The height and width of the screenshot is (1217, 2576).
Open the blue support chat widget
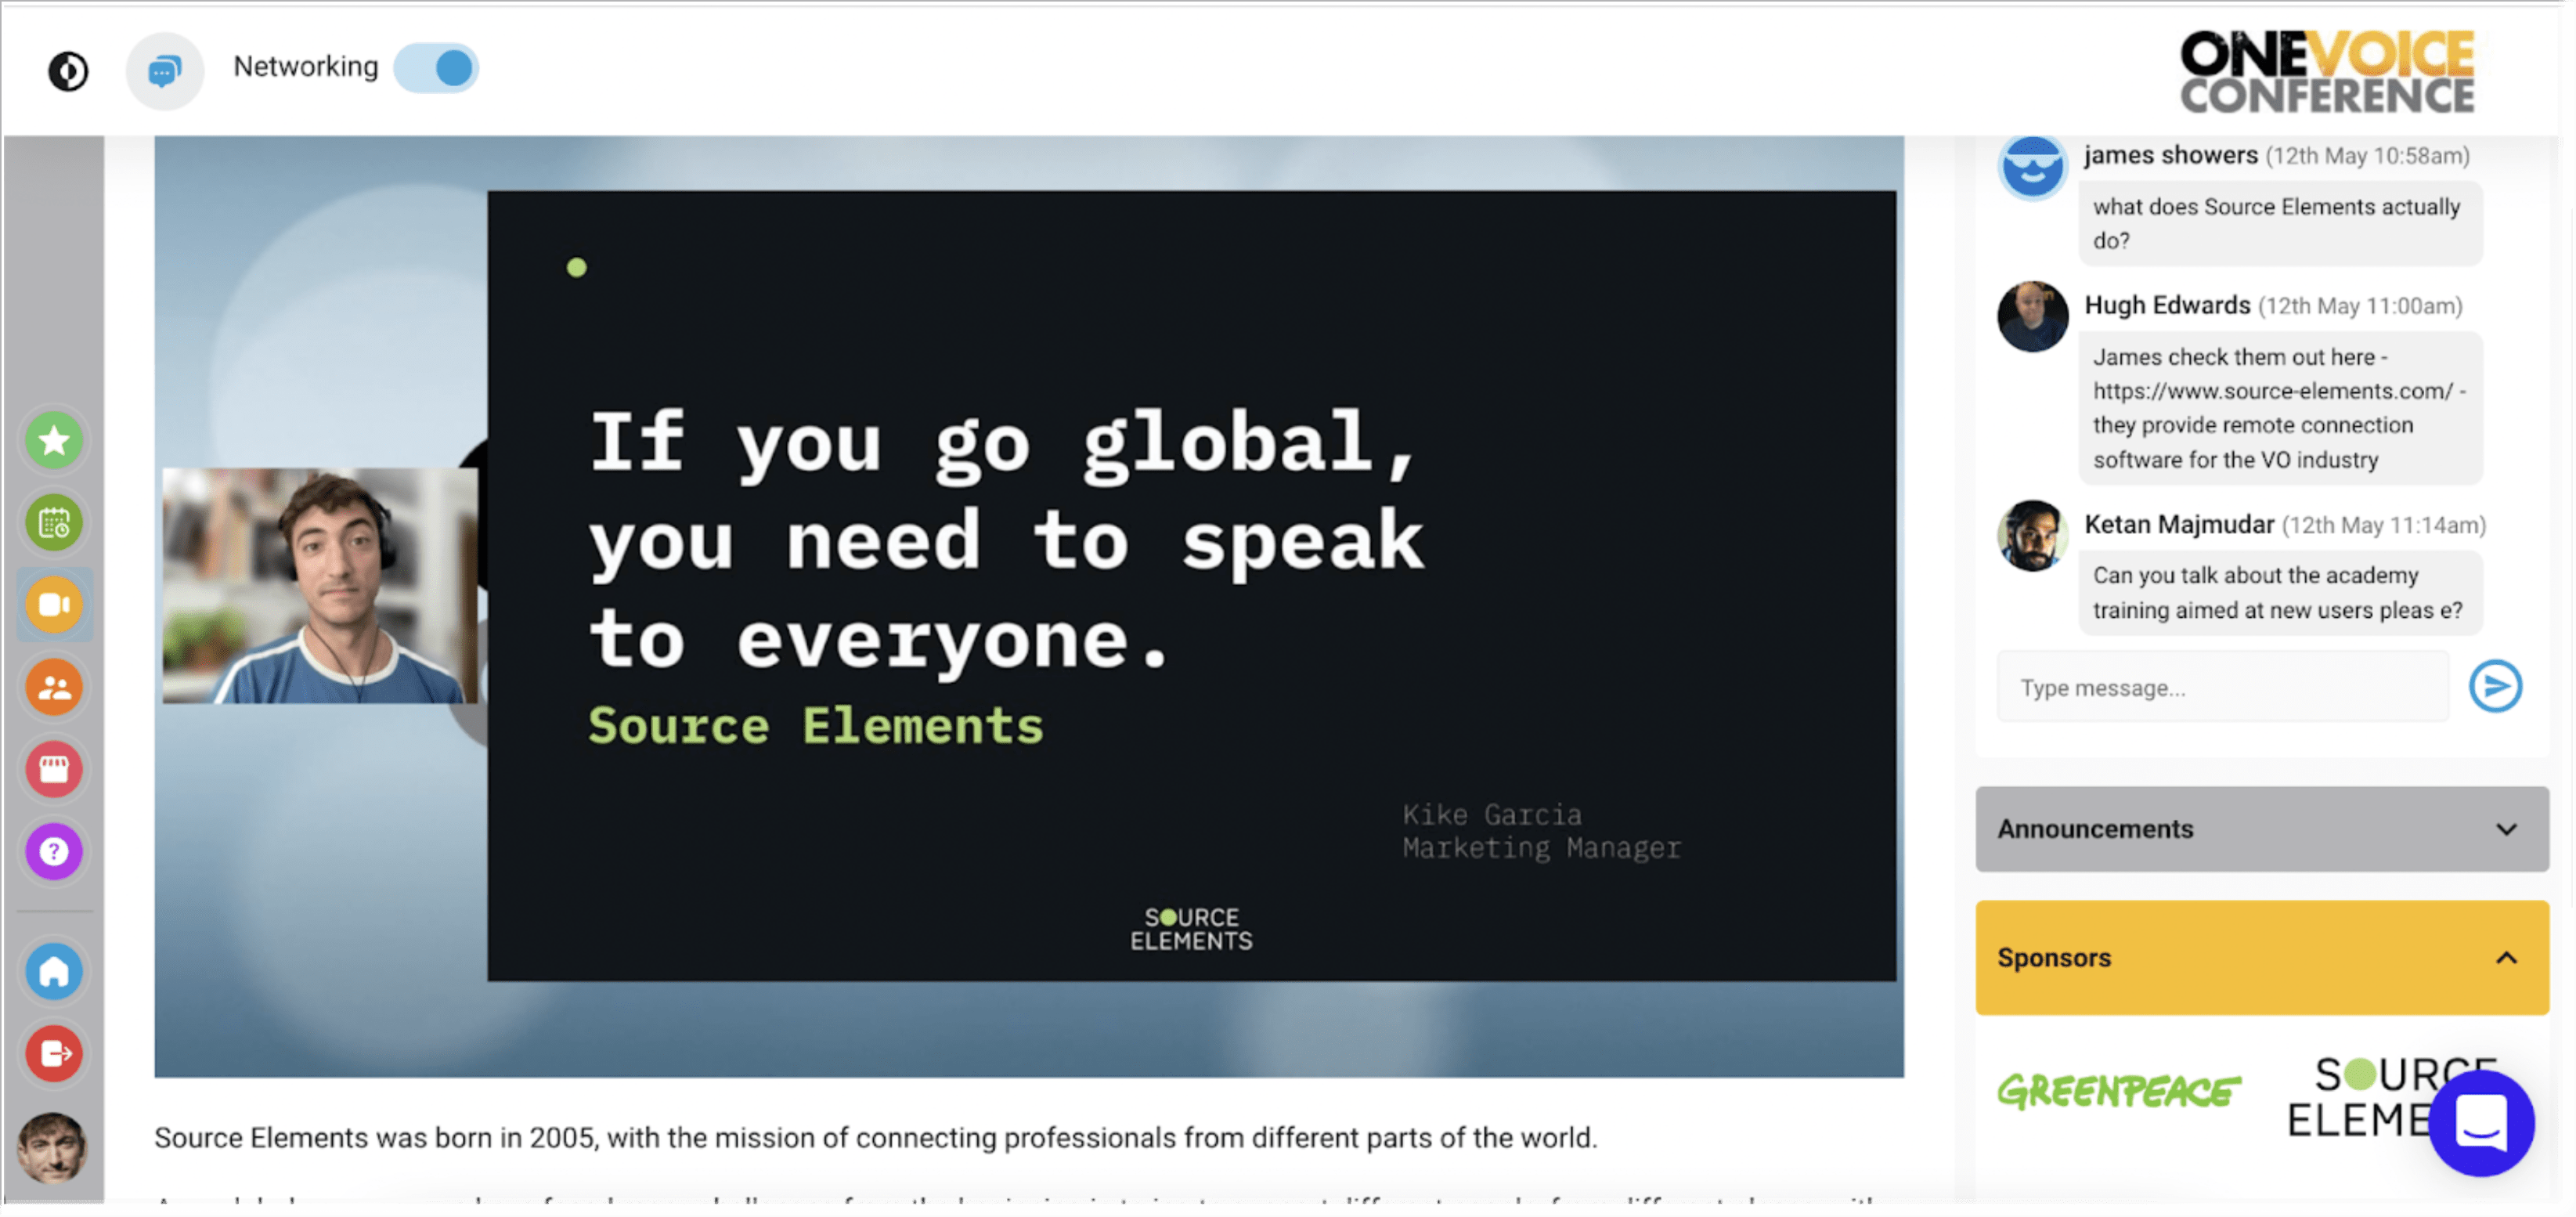click(2481, 1123)
